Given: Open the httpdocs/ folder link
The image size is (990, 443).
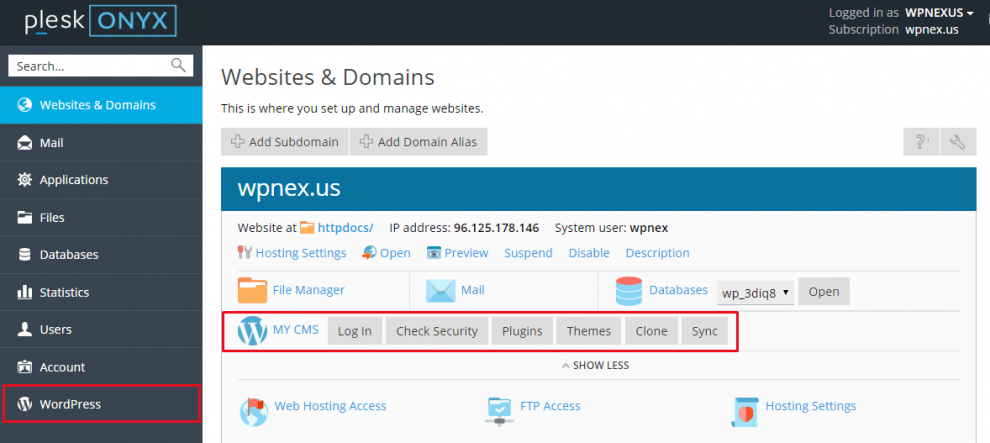Looking at the screenshot, I should (x=345, y=227).
